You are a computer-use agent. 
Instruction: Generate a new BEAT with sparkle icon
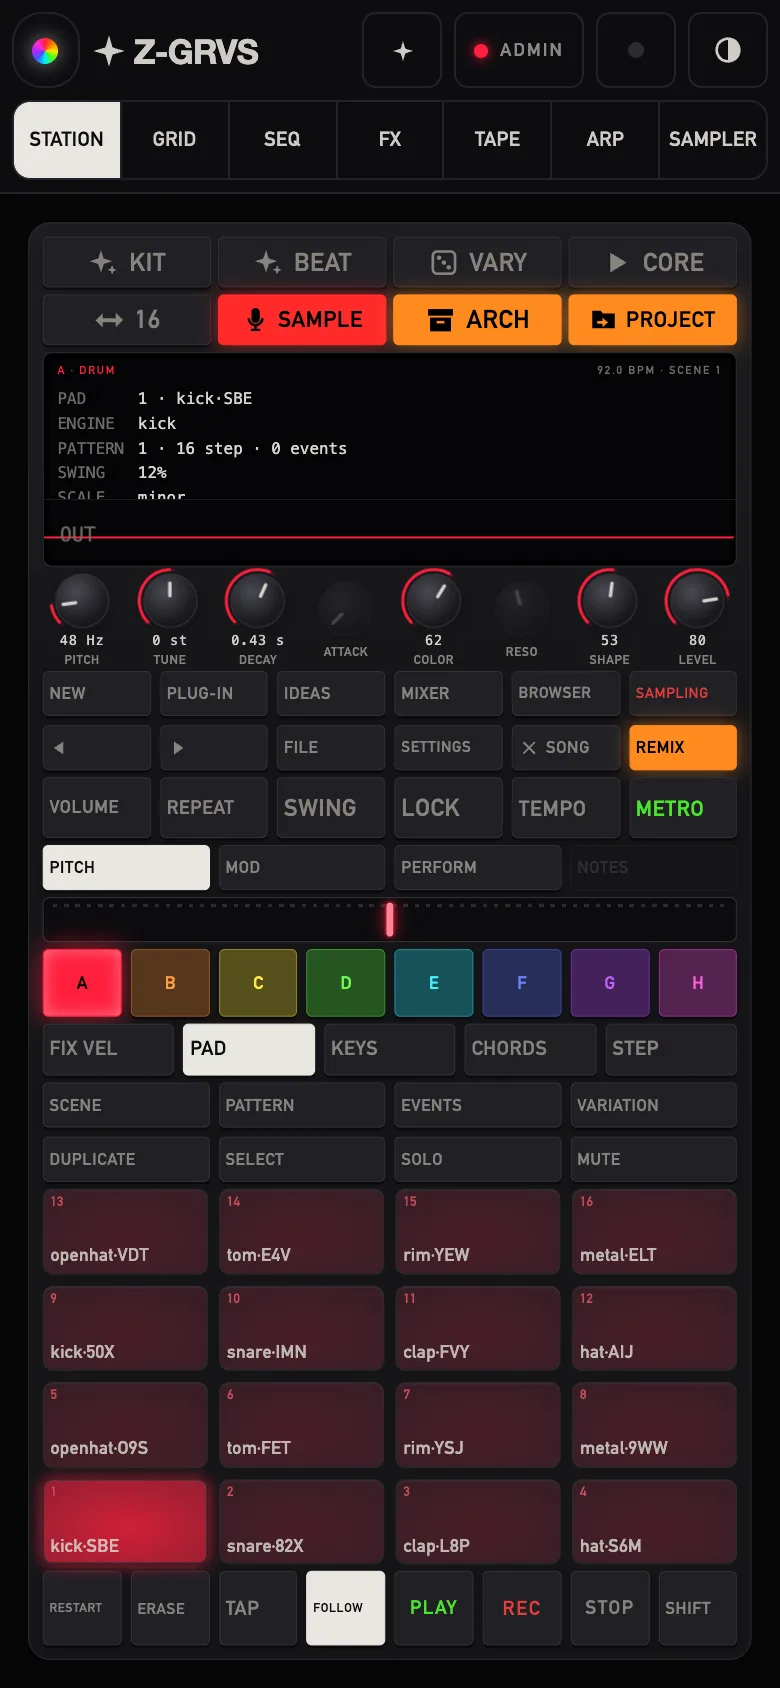302,262
